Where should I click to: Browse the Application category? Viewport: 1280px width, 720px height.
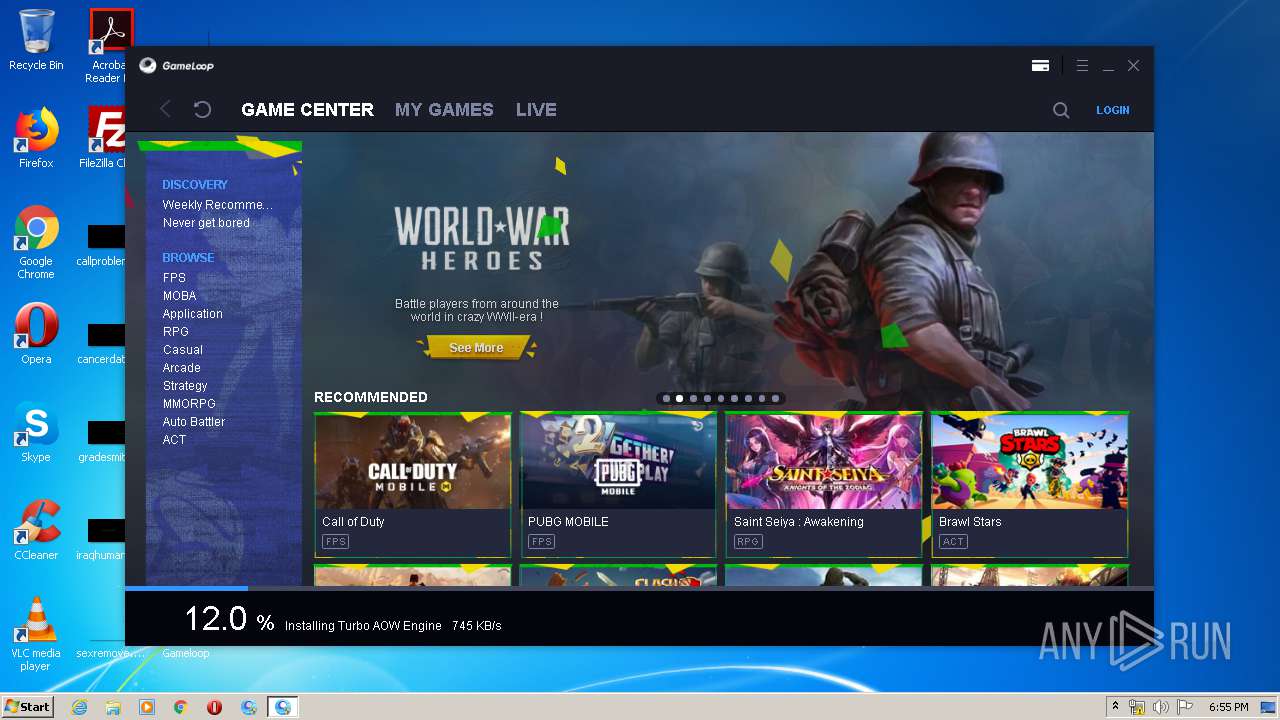pyautogui.click(x=192, y=314)
